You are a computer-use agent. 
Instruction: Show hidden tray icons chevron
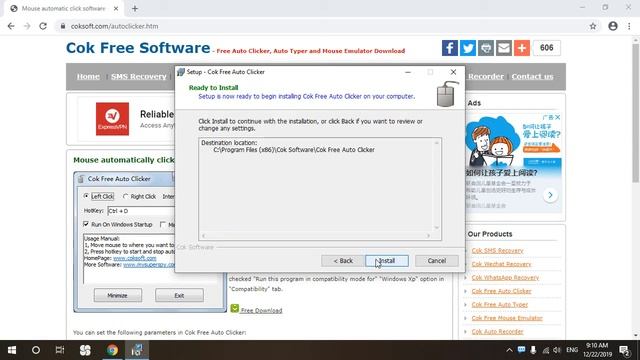click(509, 350)
